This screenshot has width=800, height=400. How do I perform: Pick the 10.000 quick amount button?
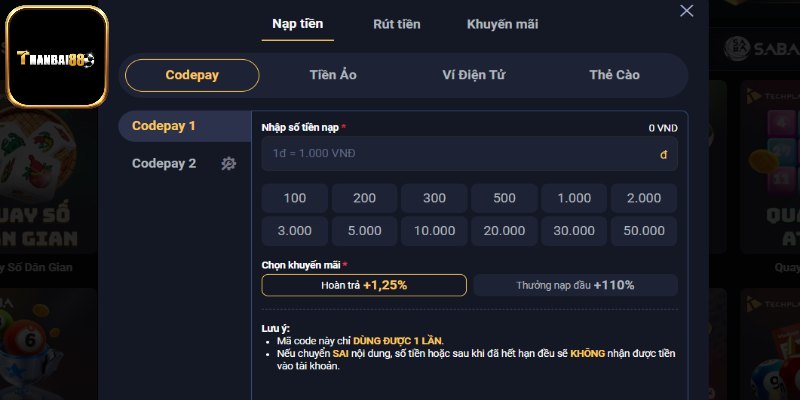[434, 231]
